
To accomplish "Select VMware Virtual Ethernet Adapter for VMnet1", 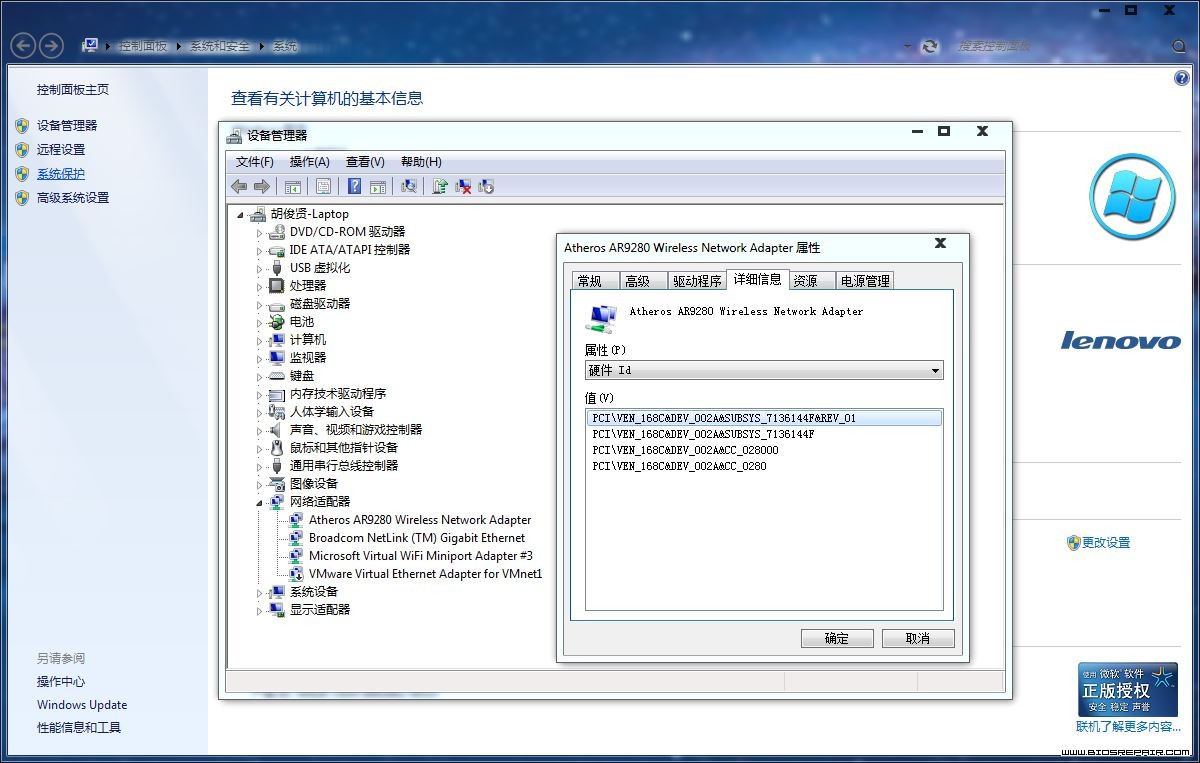I will [426, 574].
